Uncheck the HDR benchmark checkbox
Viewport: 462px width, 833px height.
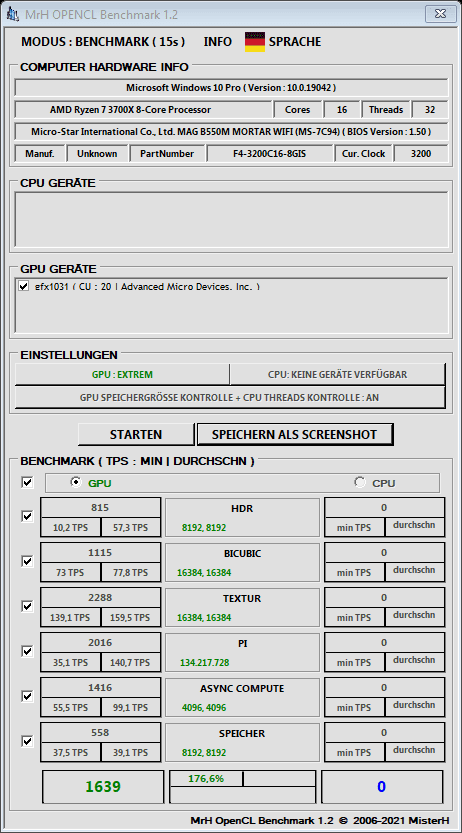click(27, 516)
